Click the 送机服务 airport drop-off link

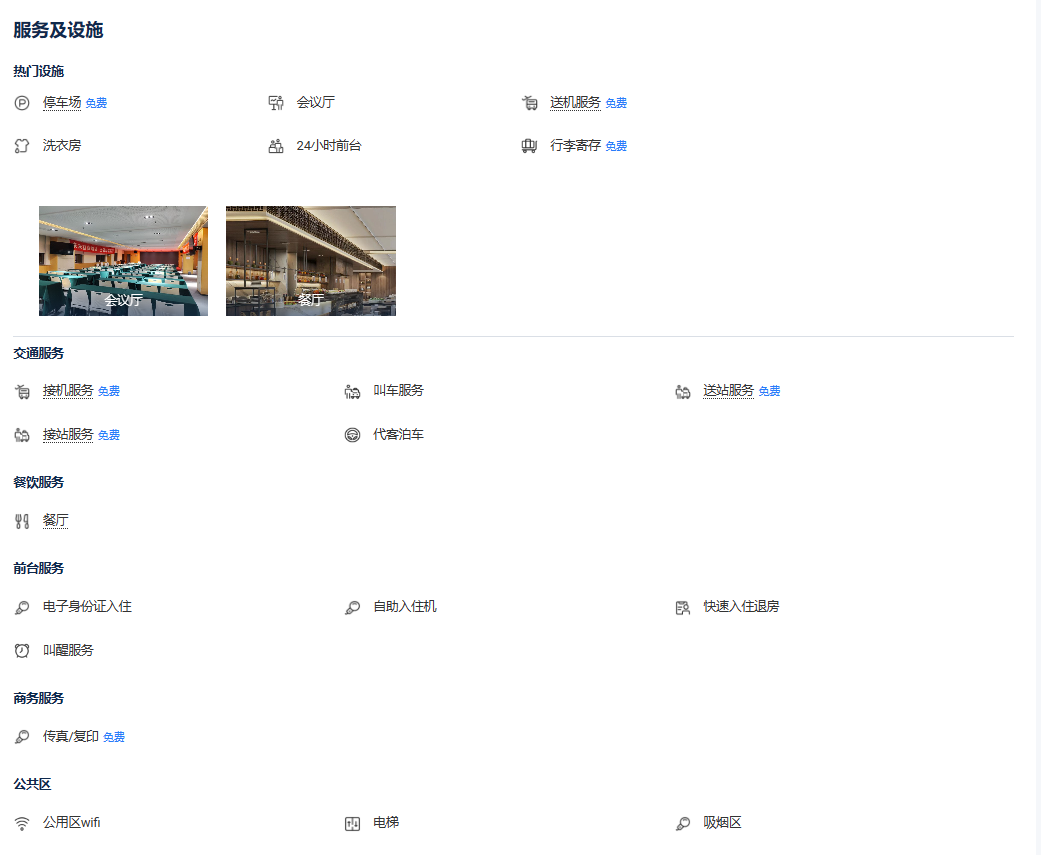click(575, 102)
